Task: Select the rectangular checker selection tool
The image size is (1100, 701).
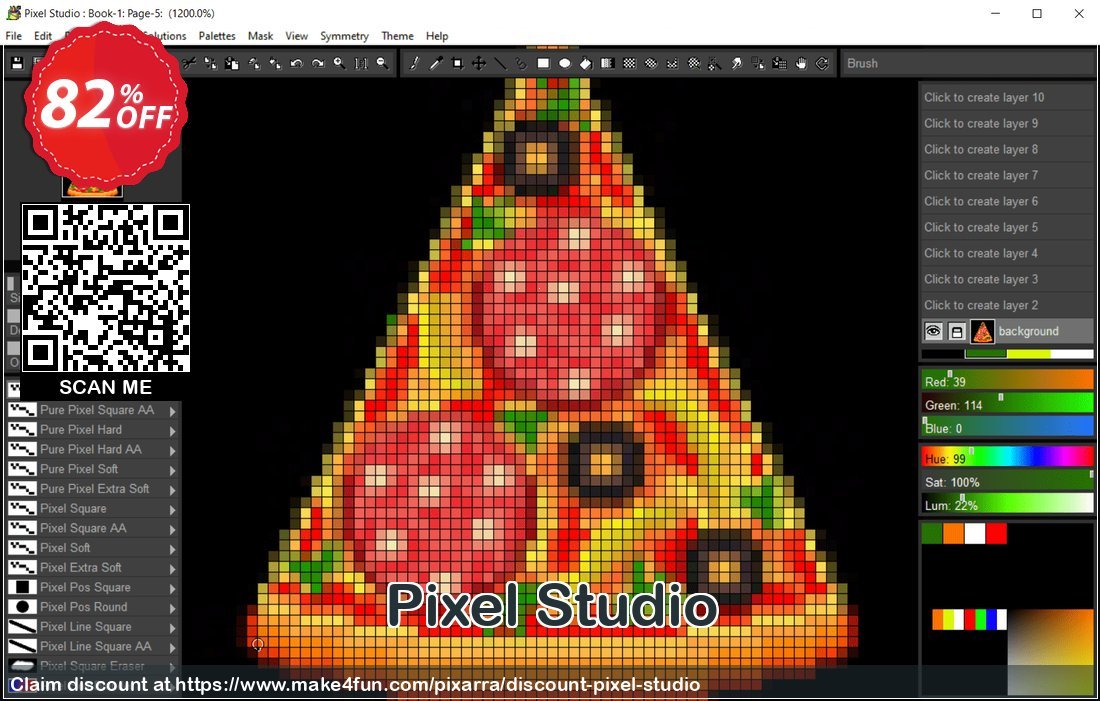Action: click(x=629, y=63)
